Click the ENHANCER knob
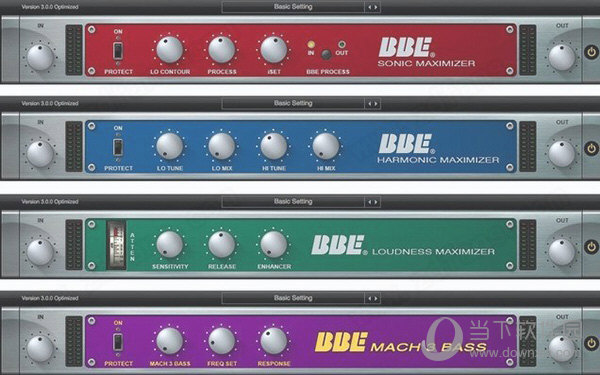 (x=274, y=245)
